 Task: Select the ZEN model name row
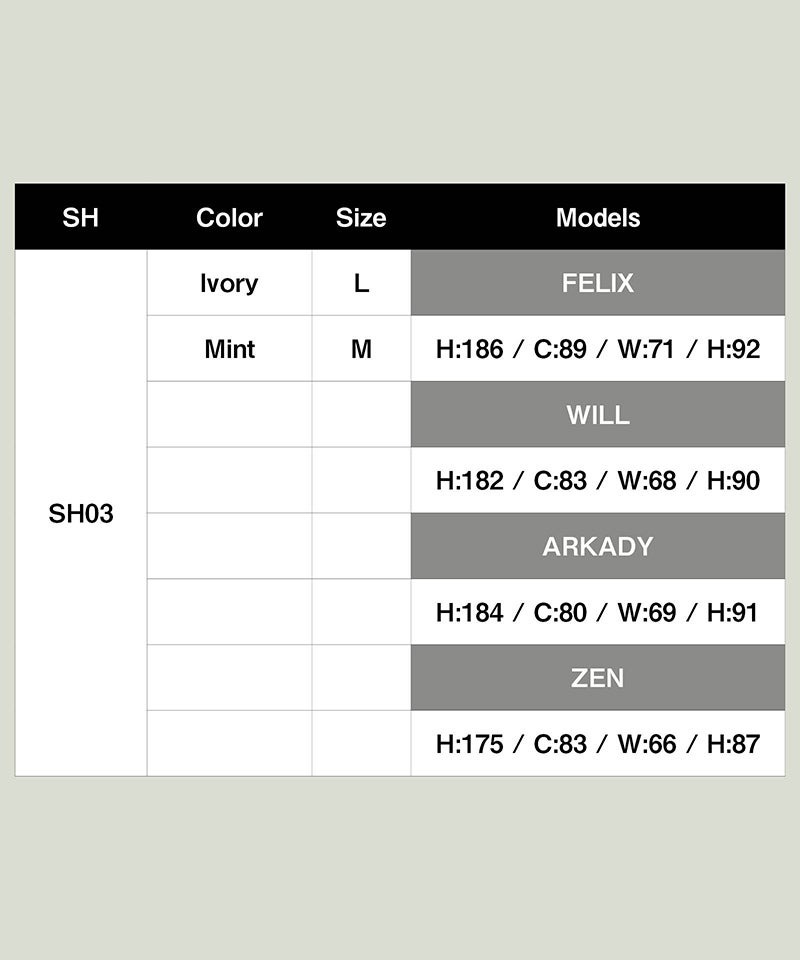(x=598, y=678)
